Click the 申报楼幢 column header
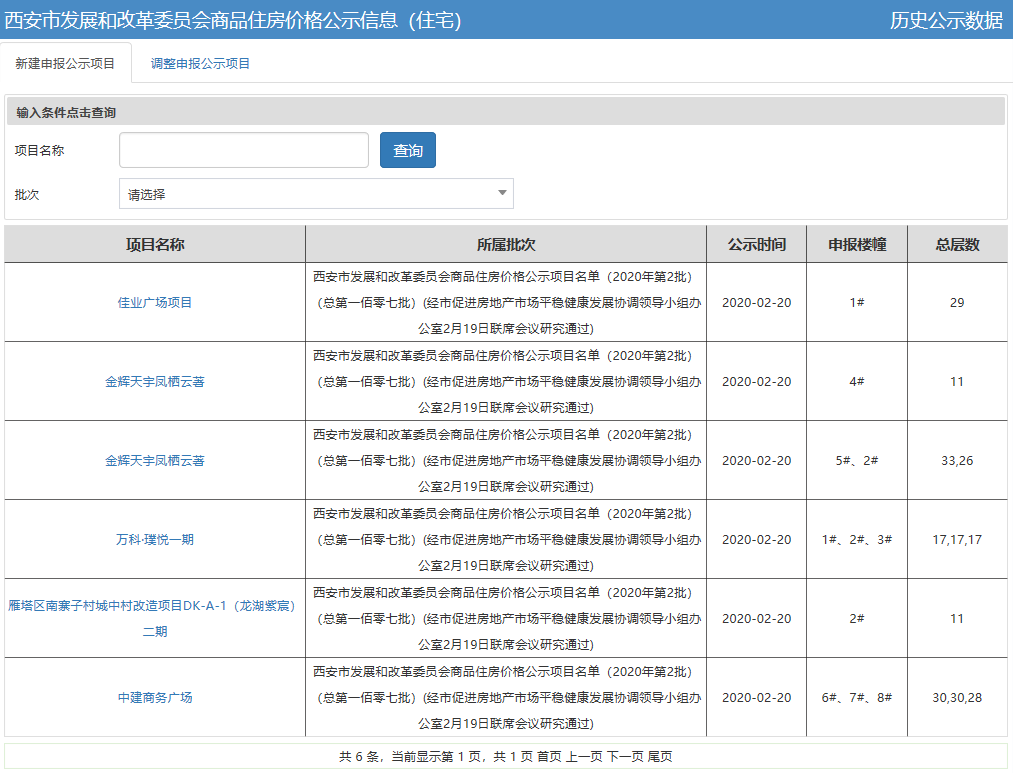 point(857,244)
